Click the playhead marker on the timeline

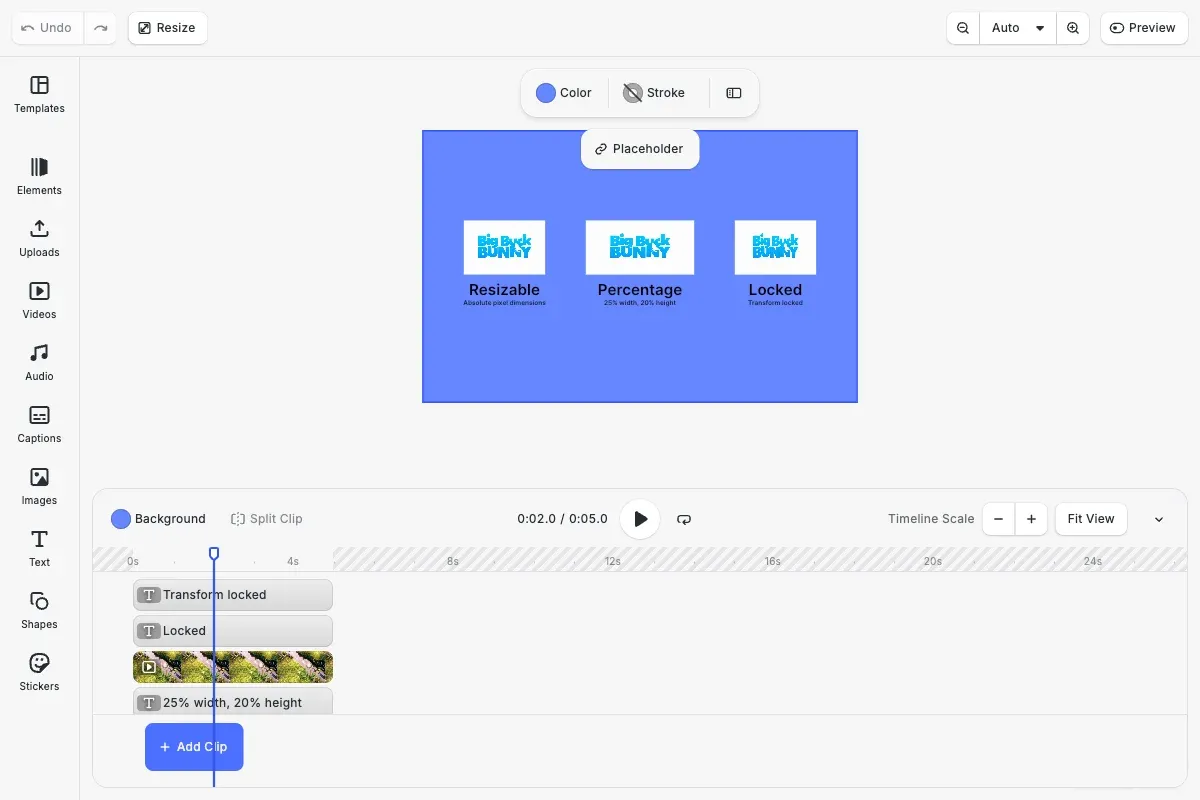(214, 552)
